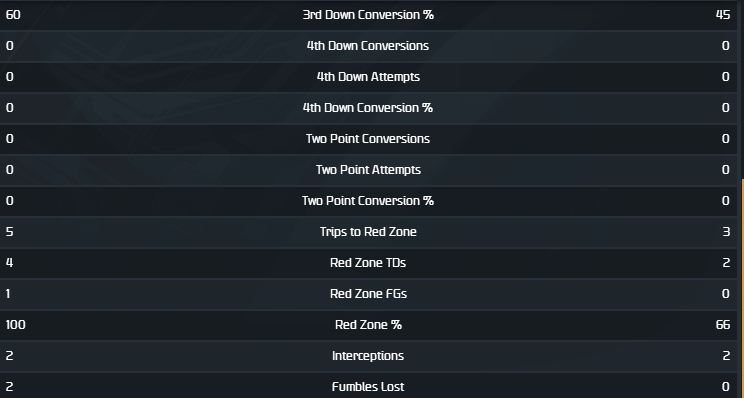This screenshot has height=398, width=744.
Task: Click the 4th Down Attempts label
Action: (x=368, y=77)
